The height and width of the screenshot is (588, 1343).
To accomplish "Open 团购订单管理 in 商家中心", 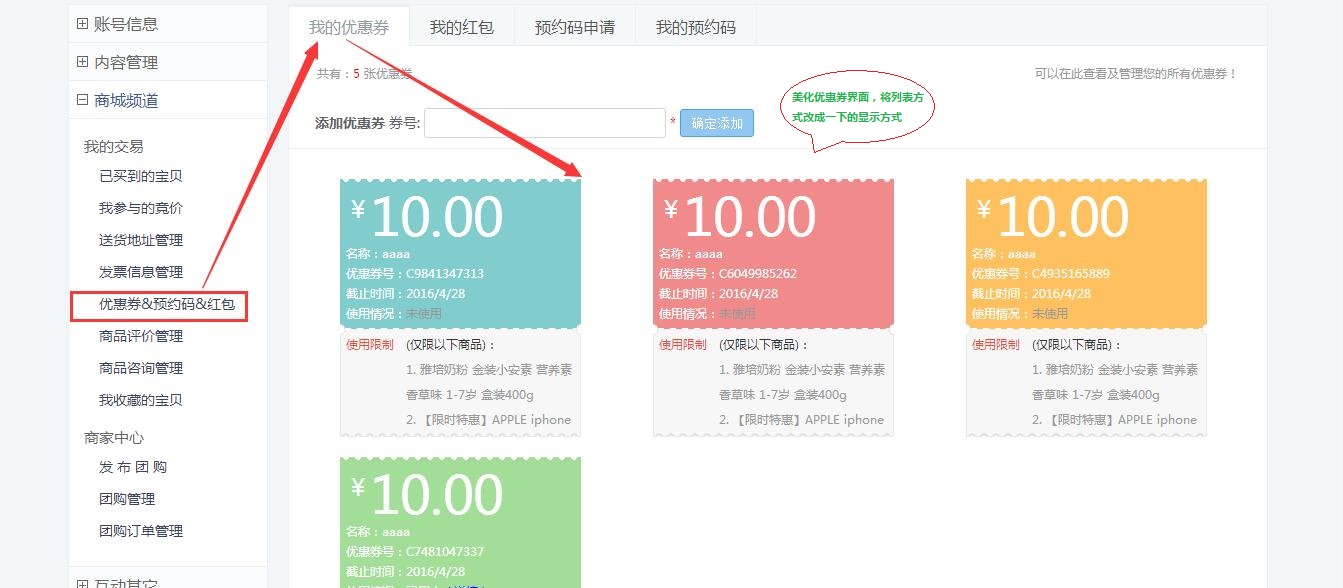I will click(141, 531).
